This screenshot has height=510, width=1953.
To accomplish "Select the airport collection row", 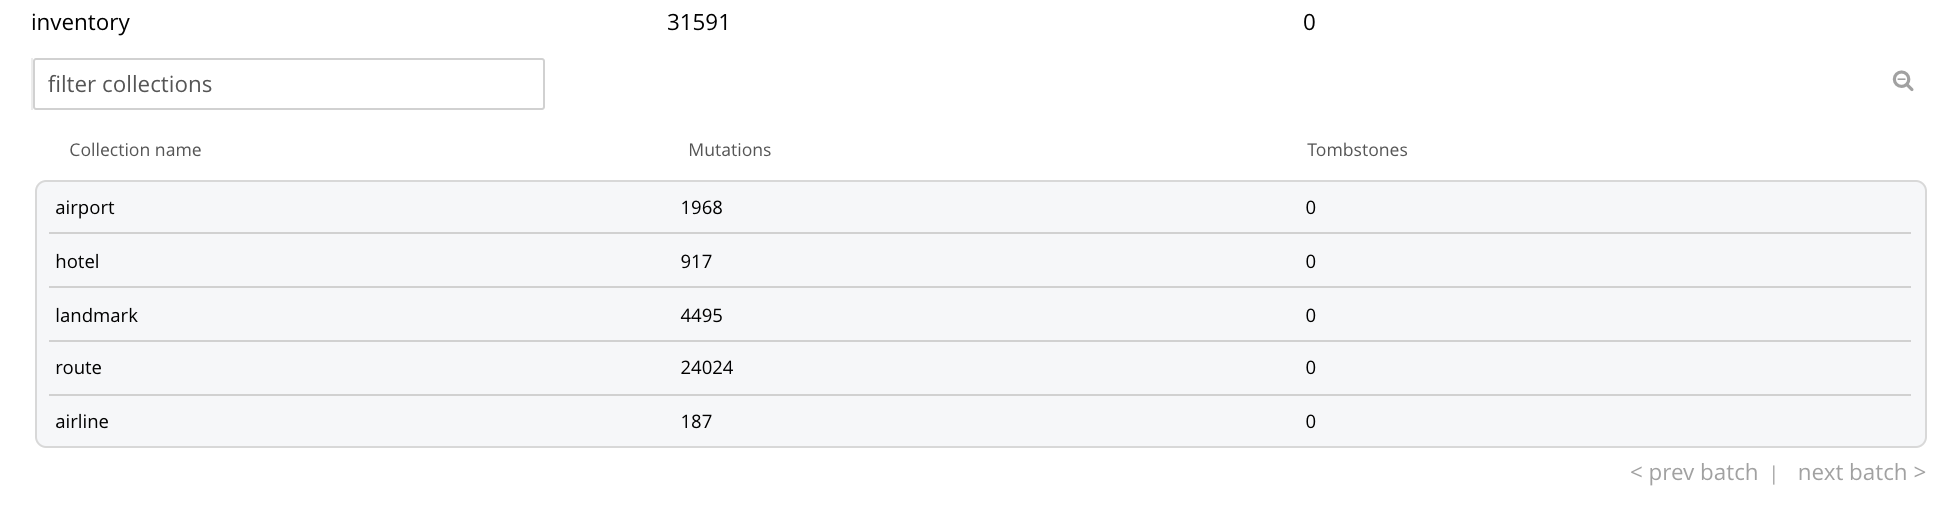I will click(85, 208).
